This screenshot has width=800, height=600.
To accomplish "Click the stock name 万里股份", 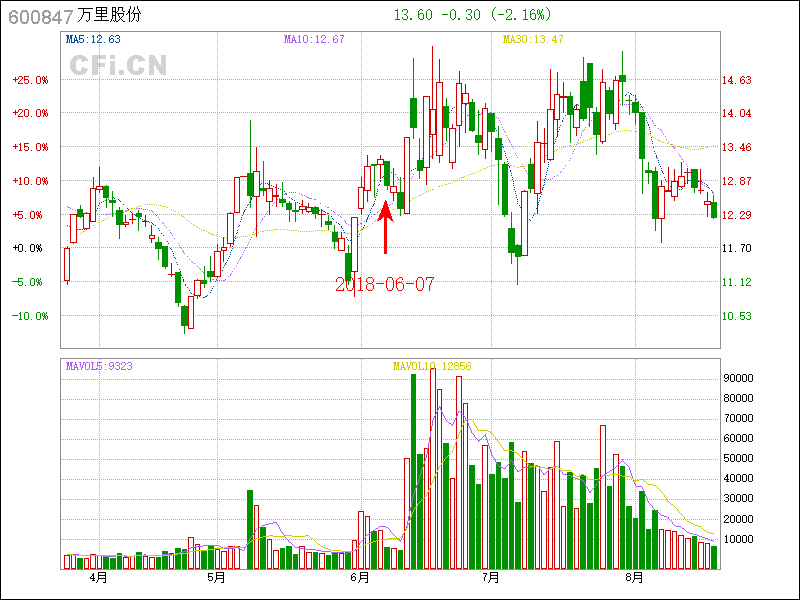I will coord(109,16).
